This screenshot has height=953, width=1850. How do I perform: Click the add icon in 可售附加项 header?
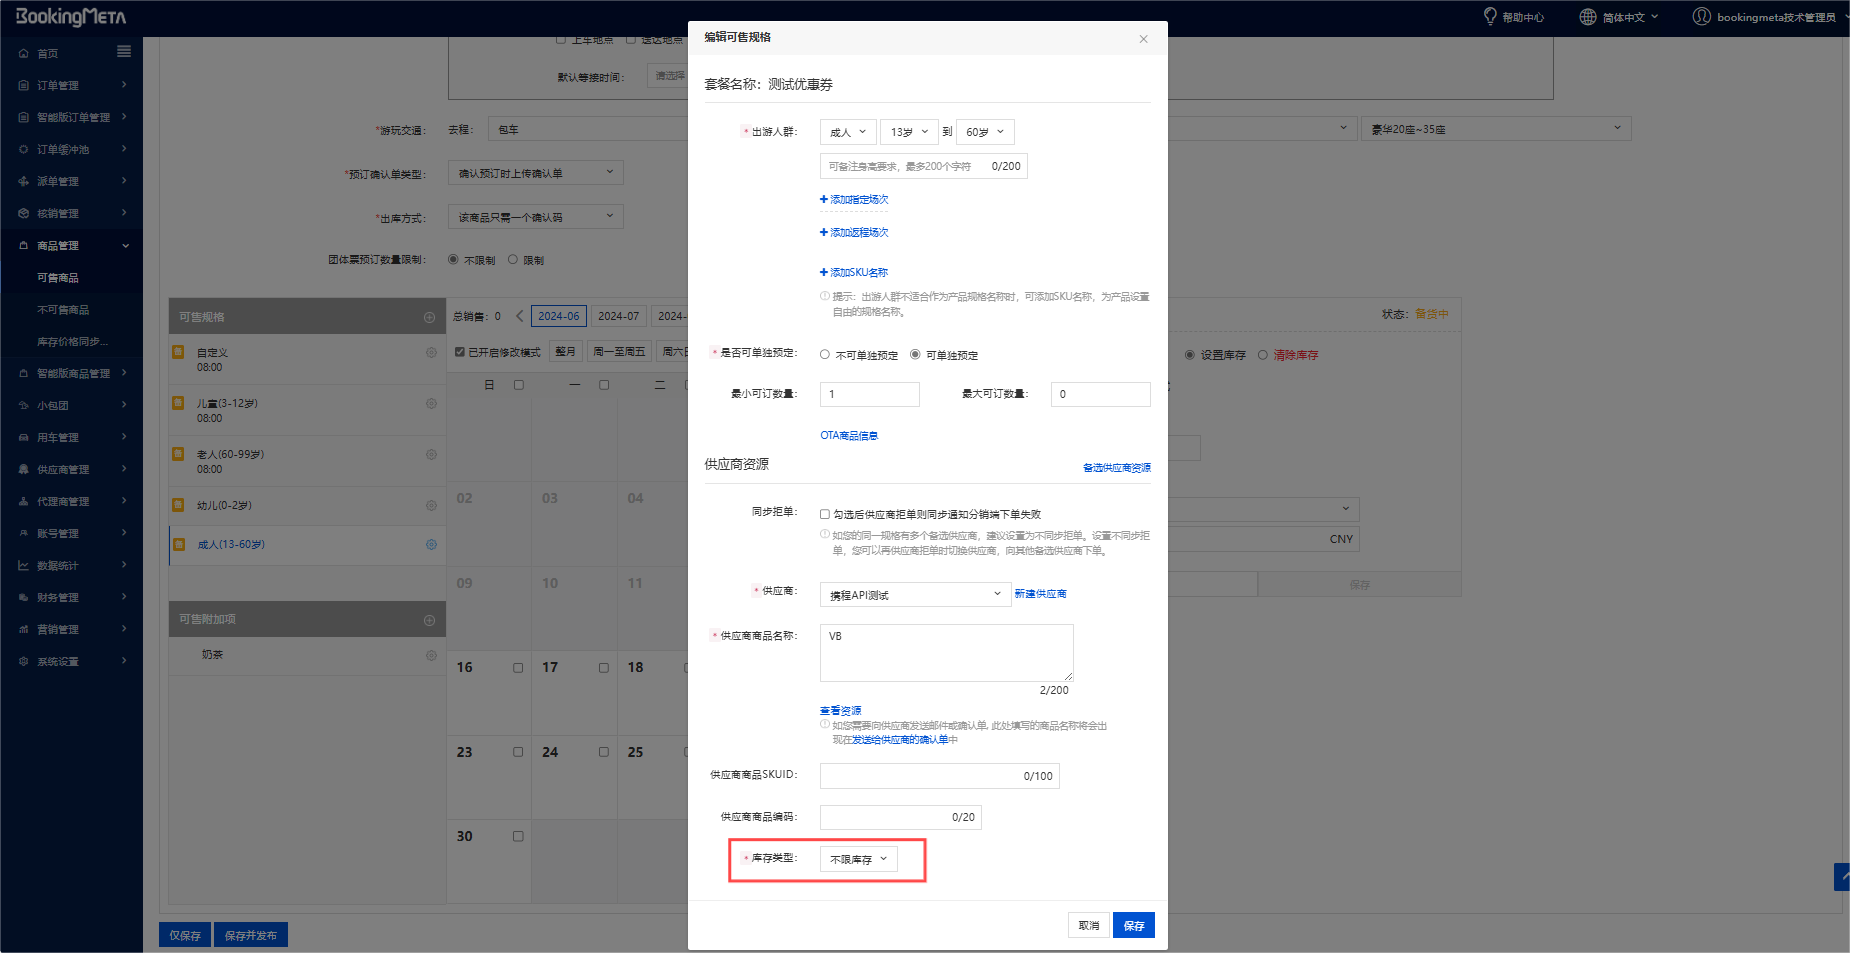[x=430, y=620]
